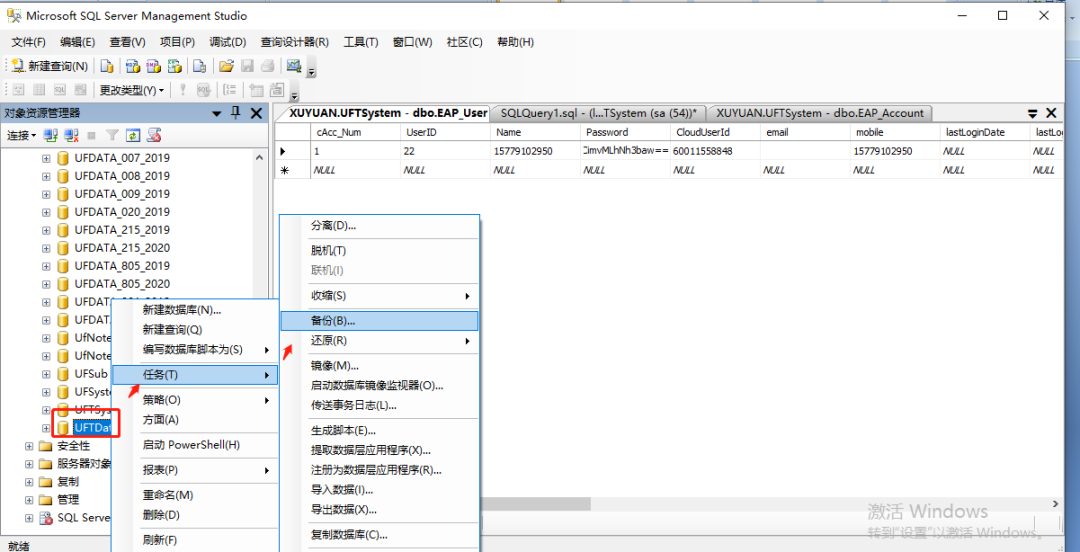
Task: Open the active documents list dropdown arrow
Action: tap(1032, 113)
